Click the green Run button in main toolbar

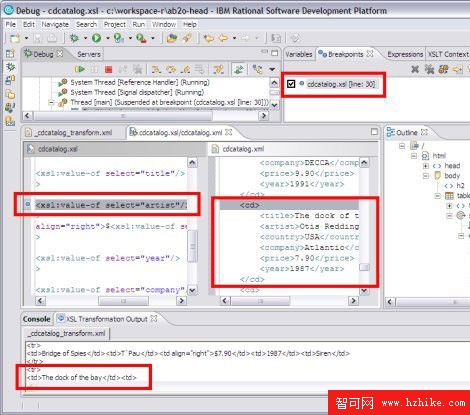point(97,38)
